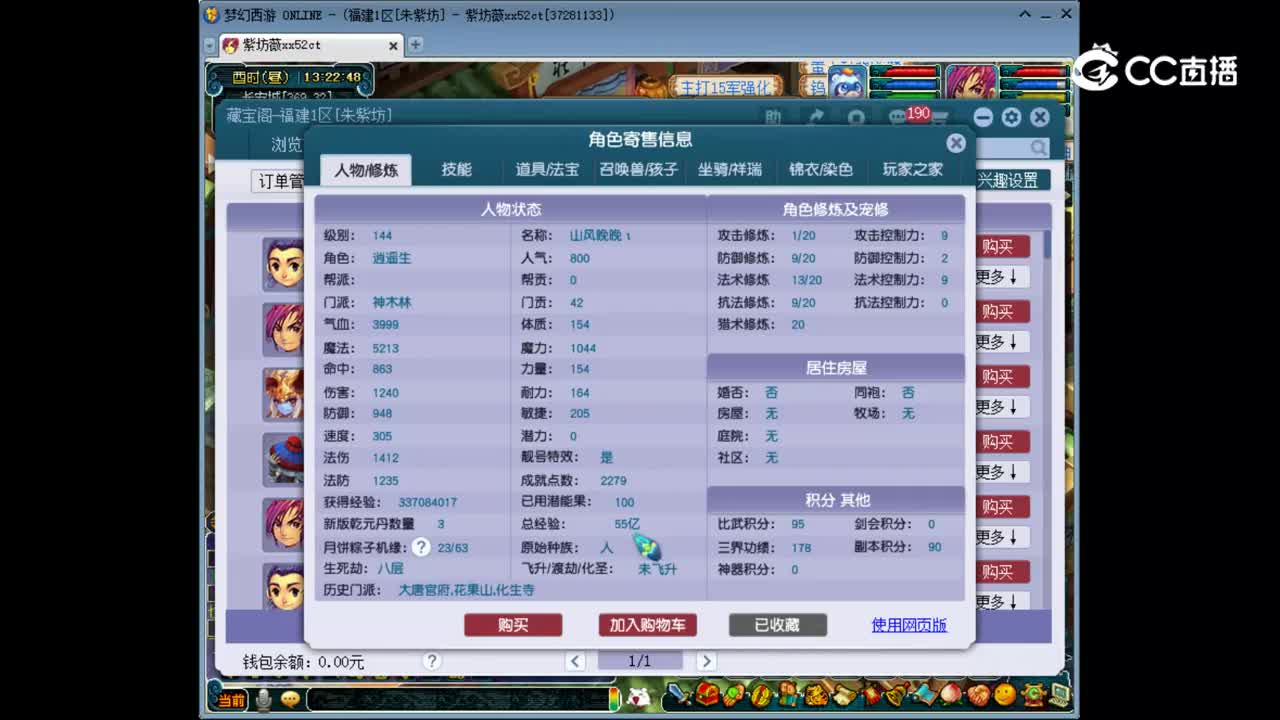1280x720 pixels.
Task: Click character name 山风晚晚
Action: [600, 236]
